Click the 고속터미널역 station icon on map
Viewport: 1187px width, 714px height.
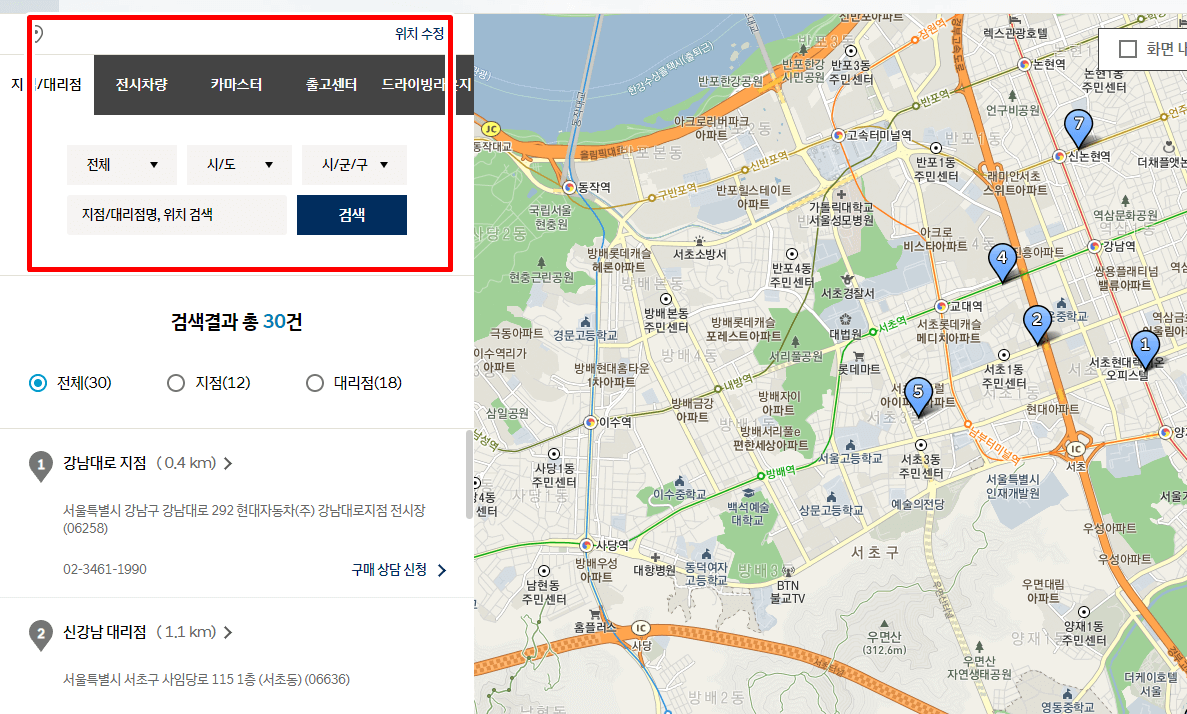pyautogui.click(x=838, y=136)
